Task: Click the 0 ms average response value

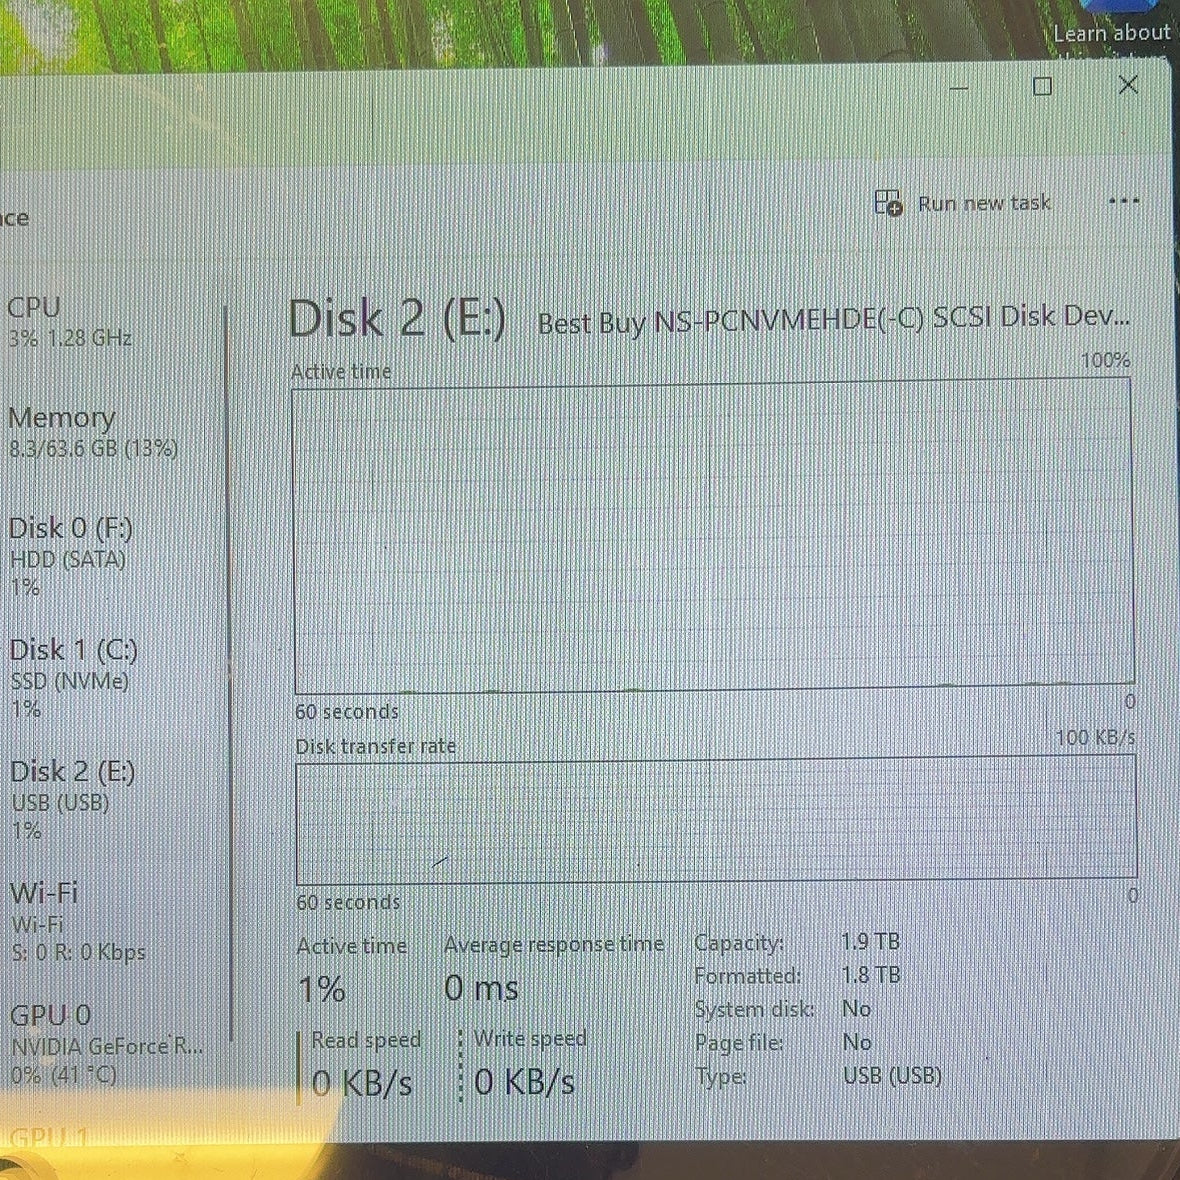Action: point(481,988)
